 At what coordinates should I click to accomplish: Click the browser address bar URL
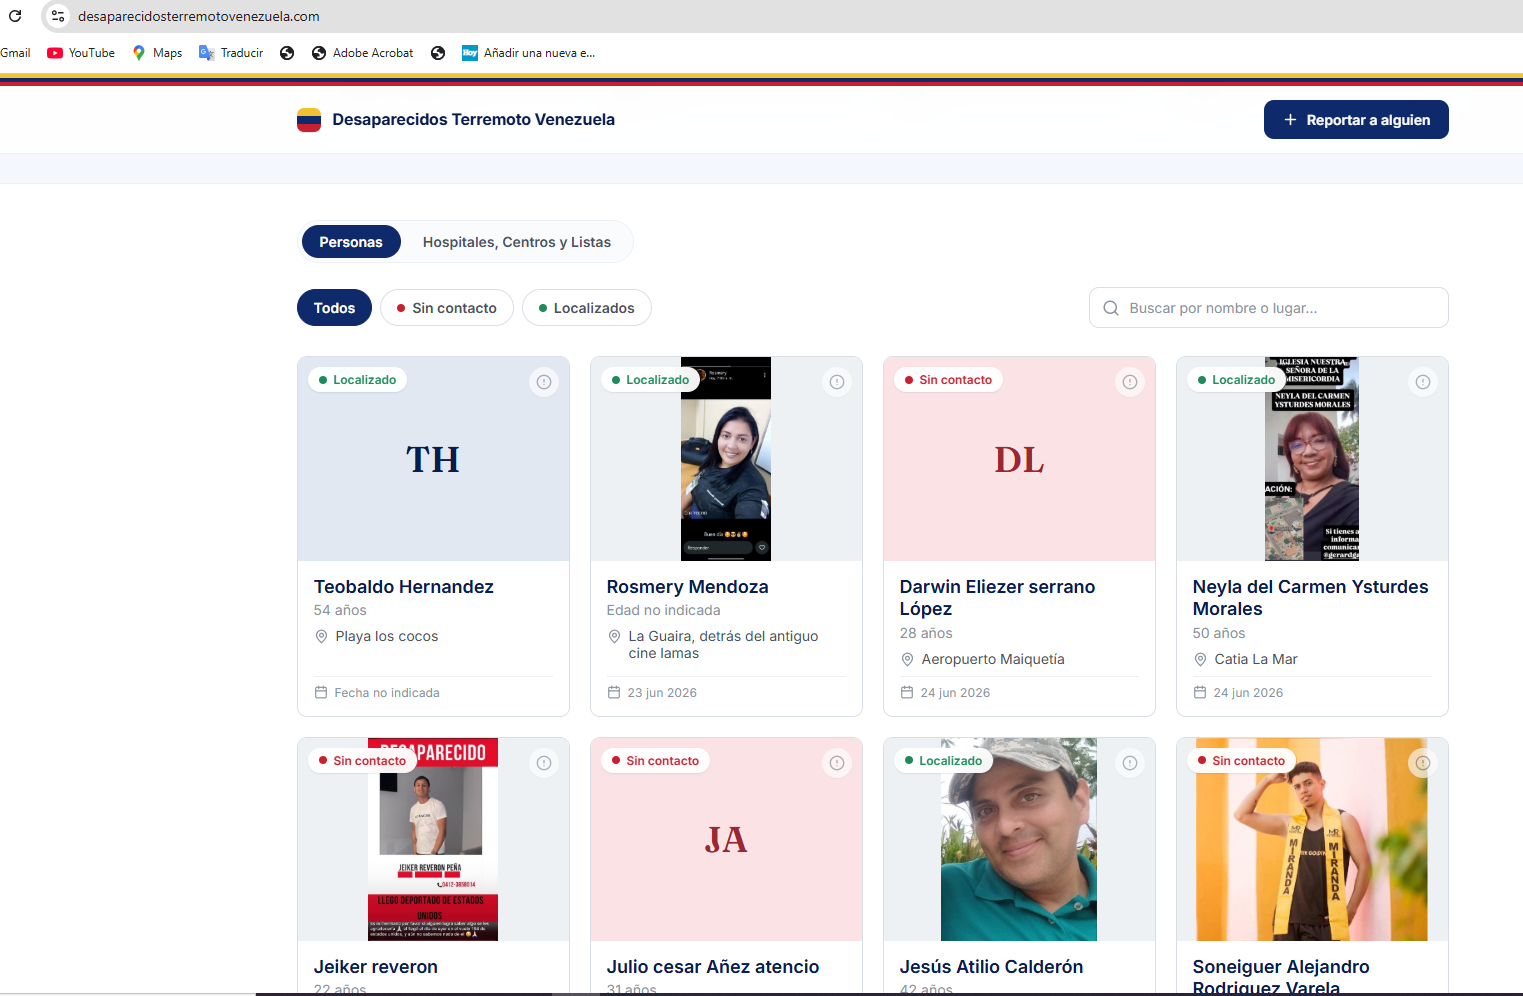[199, 16]
